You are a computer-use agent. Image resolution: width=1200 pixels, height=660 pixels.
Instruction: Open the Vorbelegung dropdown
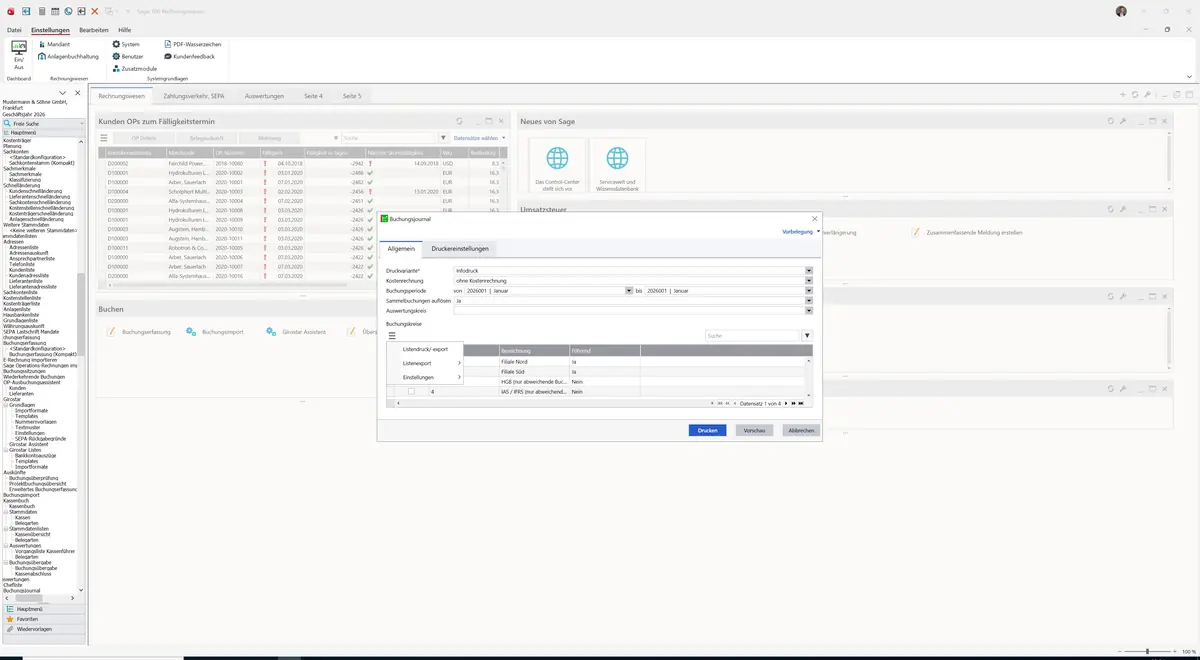[801, 231]
